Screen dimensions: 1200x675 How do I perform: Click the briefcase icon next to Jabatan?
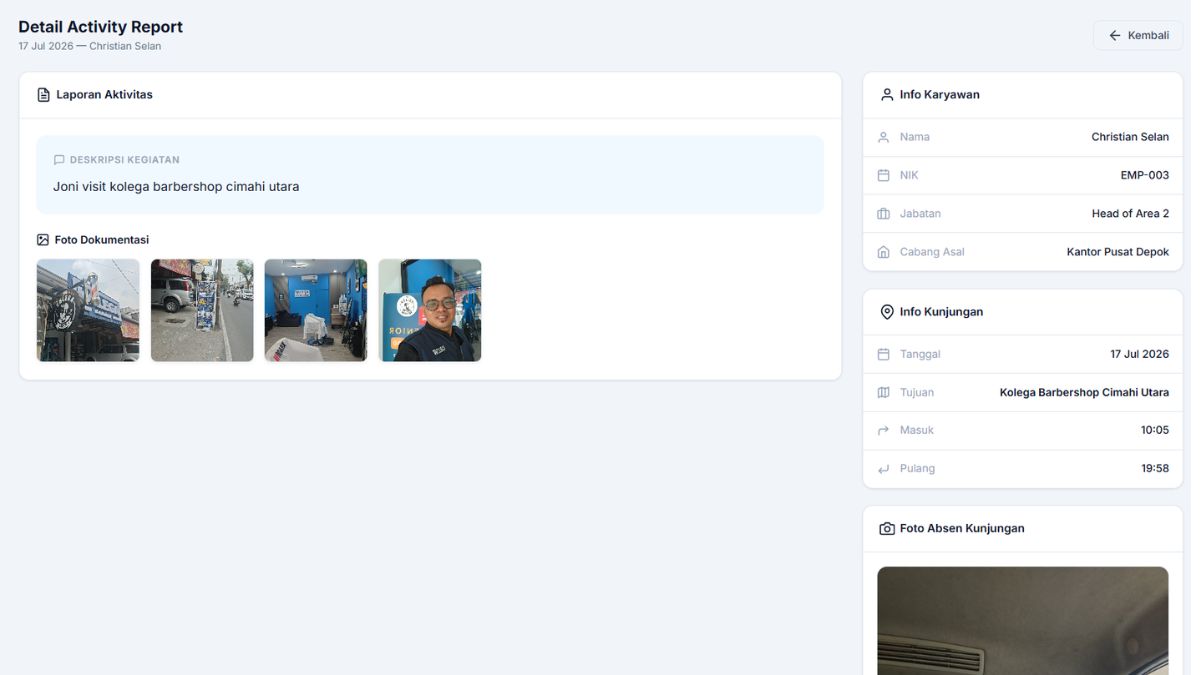(x=883, y=214)
